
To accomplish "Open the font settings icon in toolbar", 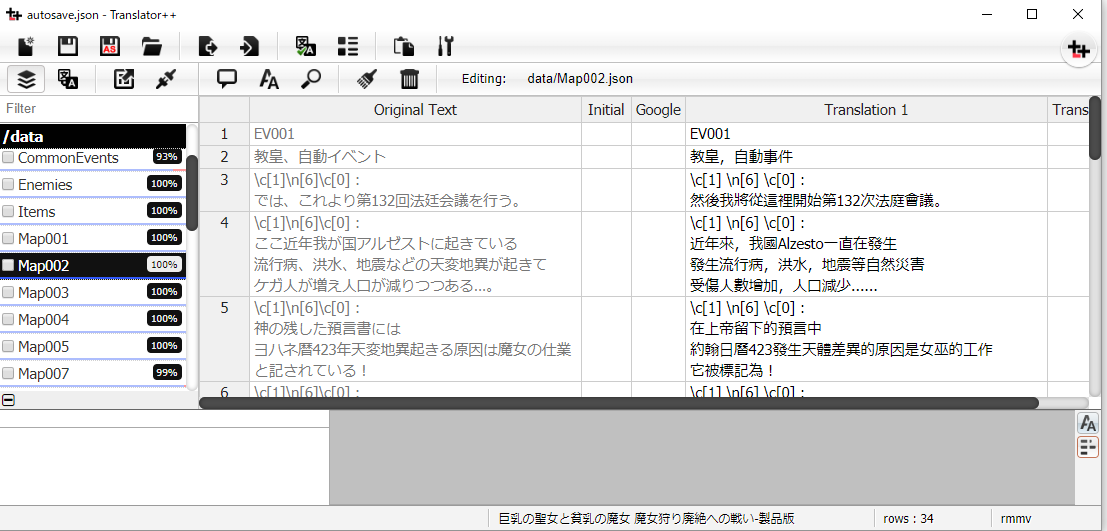I will [269, 79].
